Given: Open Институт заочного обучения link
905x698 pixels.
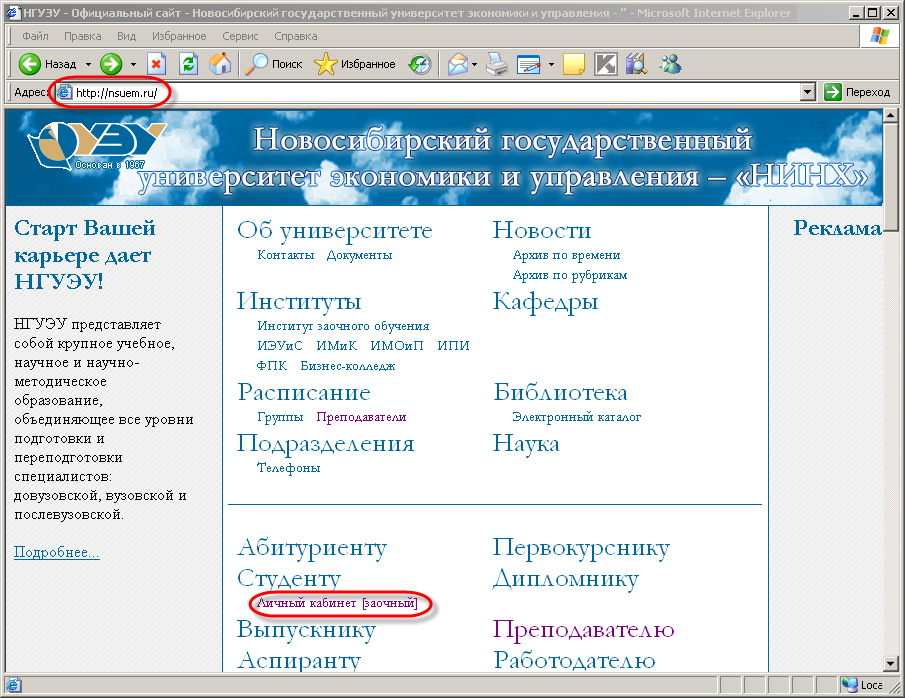Looking at the screenshot, I should pos(343,326).
